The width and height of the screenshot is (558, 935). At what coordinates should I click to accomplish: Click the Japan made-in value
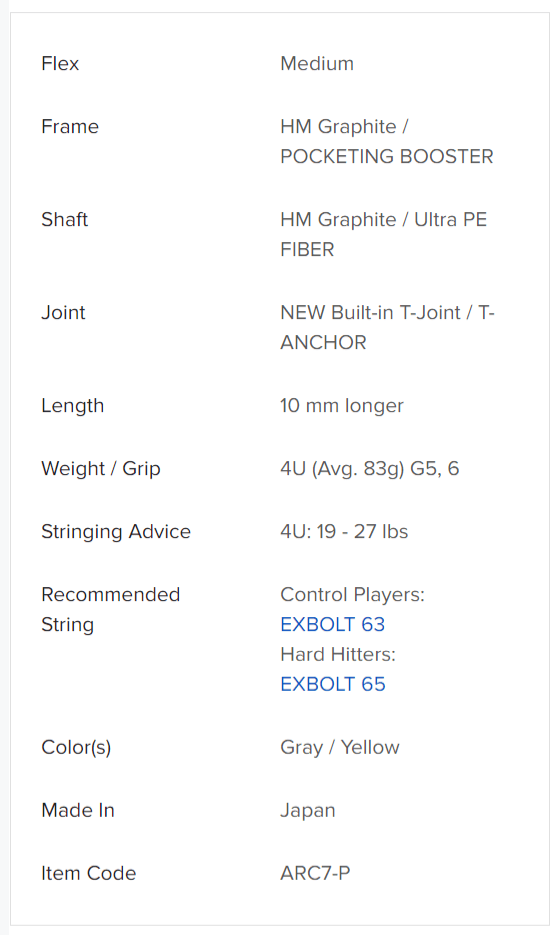coord(308,810)
